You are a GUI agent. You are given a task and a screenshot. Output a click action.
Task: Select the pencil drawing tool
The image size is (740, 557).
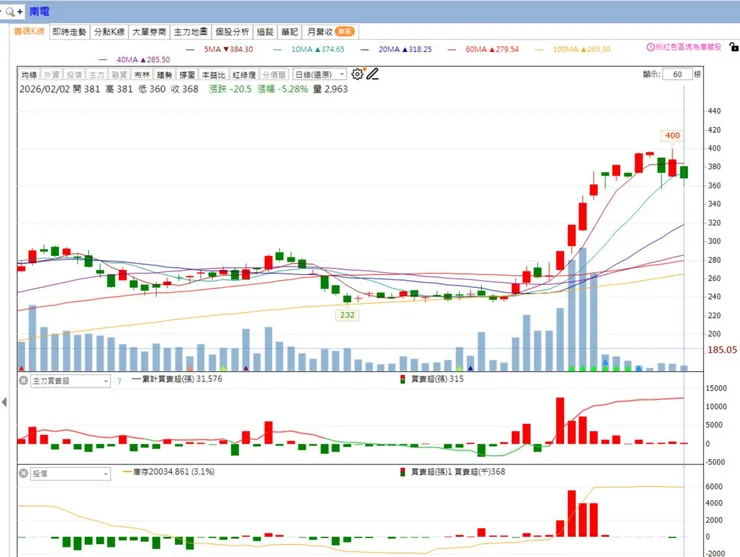point(372,74)
